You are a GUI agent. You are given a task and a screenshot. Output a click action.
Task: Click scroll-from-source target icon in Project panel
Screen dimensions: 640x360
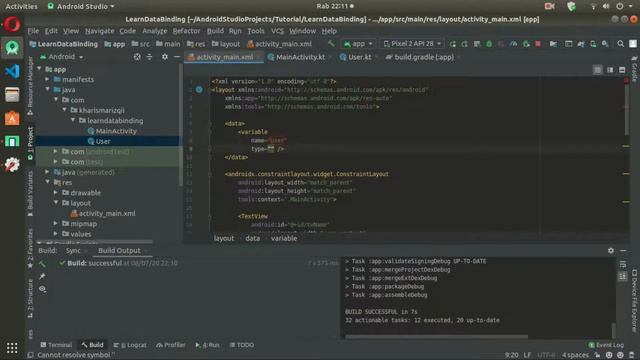(137, 57)
